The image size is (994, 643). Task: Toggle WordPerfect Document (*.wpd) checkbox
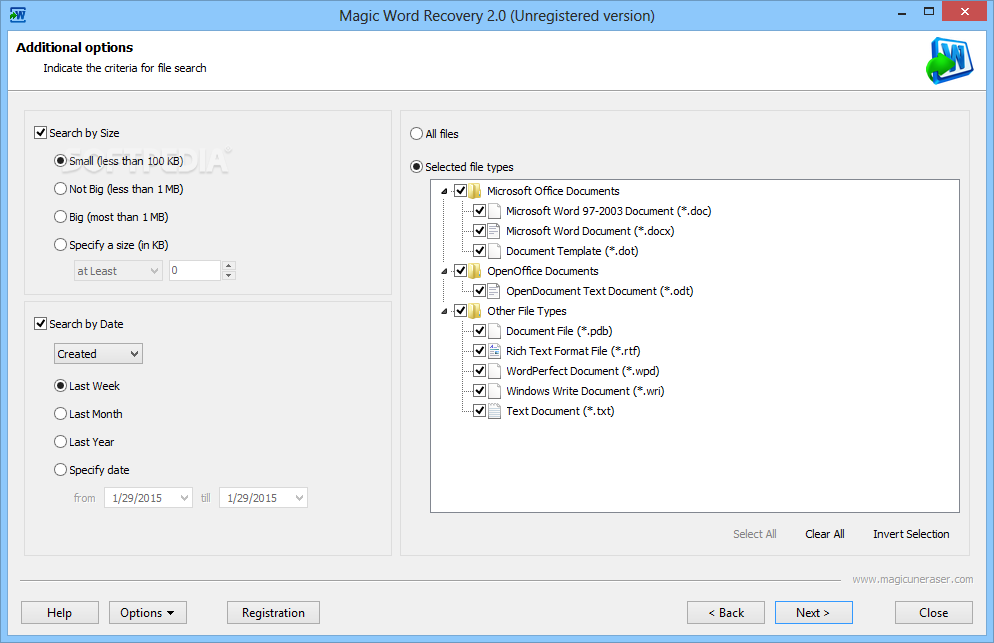pyautogui.click(x=480, y=370)
